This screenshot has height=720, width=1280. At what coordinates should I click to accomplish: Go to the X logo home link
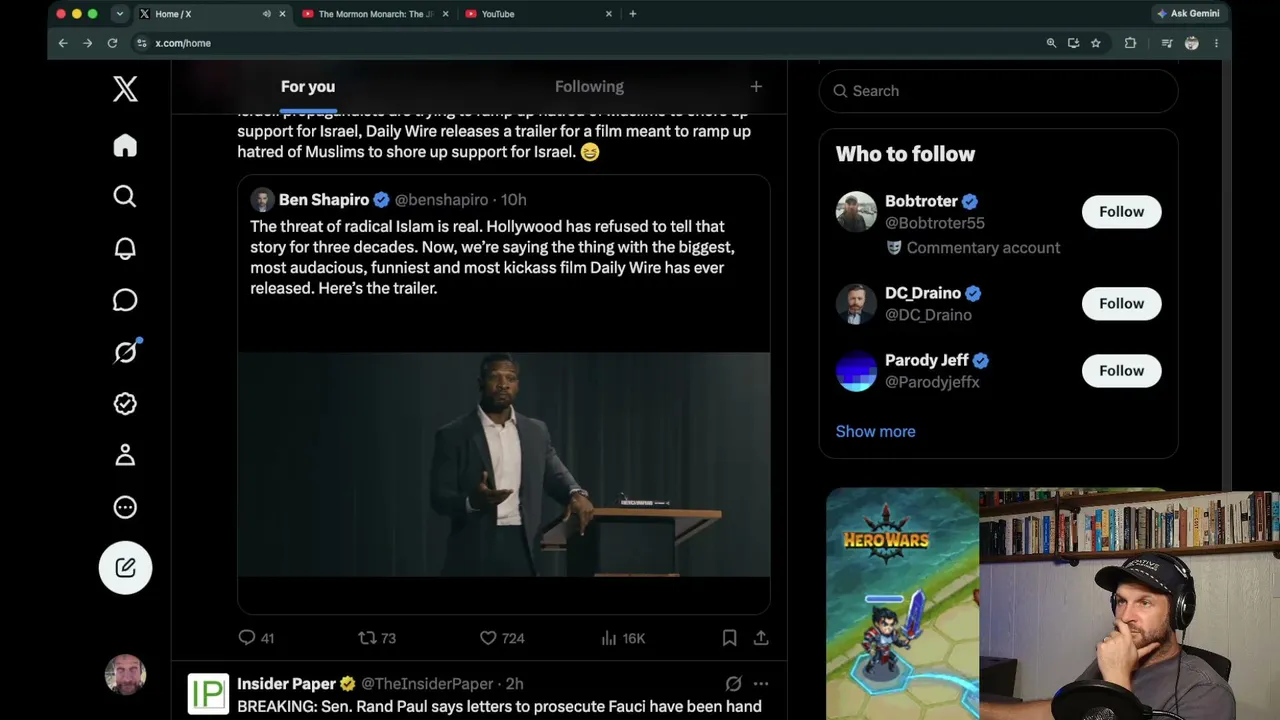(125, 89)
